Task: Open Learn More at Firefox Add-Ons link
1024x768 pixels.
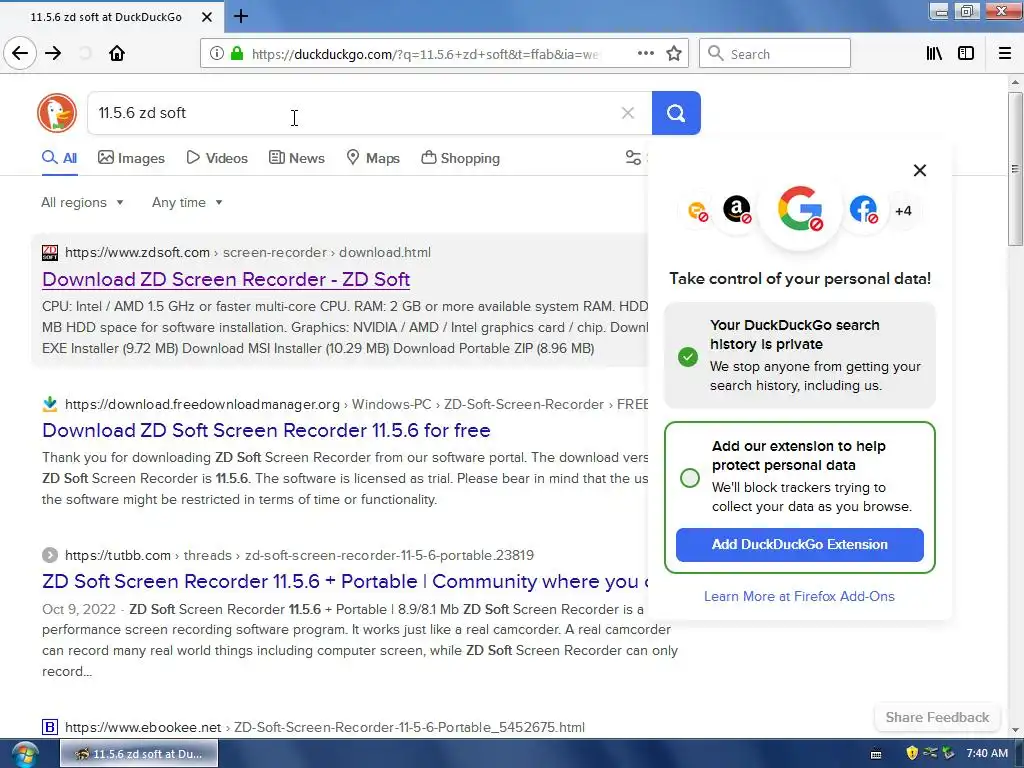Action: (x=799, y=596)
